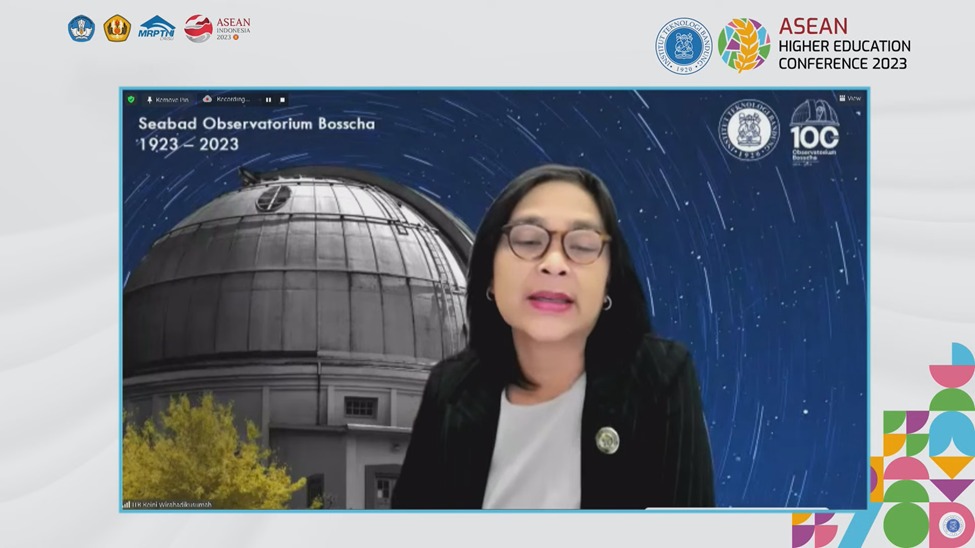Click the green encryption shield icon
This screenshot has width=975, height=548.
click(131, 99)
